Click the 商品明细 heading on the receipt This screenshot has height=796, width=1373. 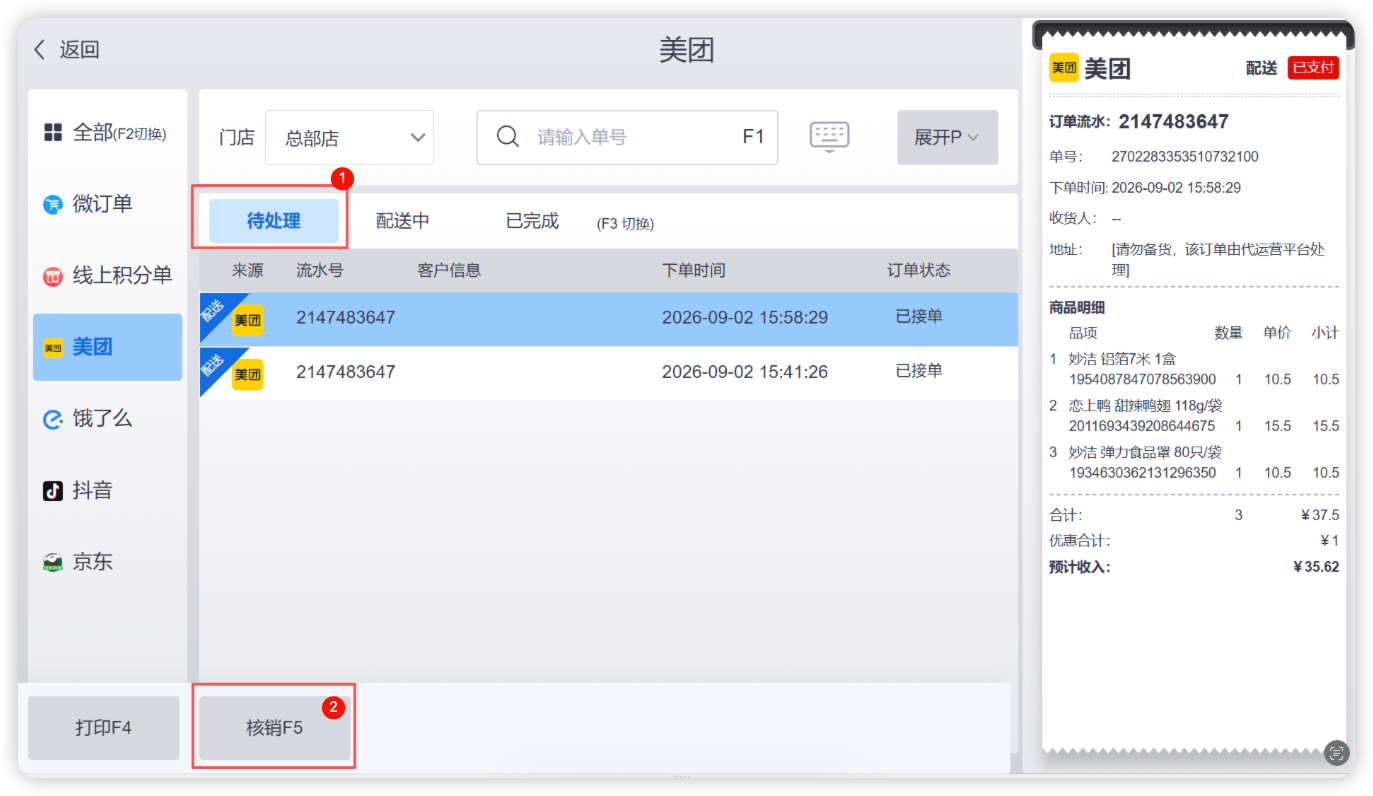1077,308
